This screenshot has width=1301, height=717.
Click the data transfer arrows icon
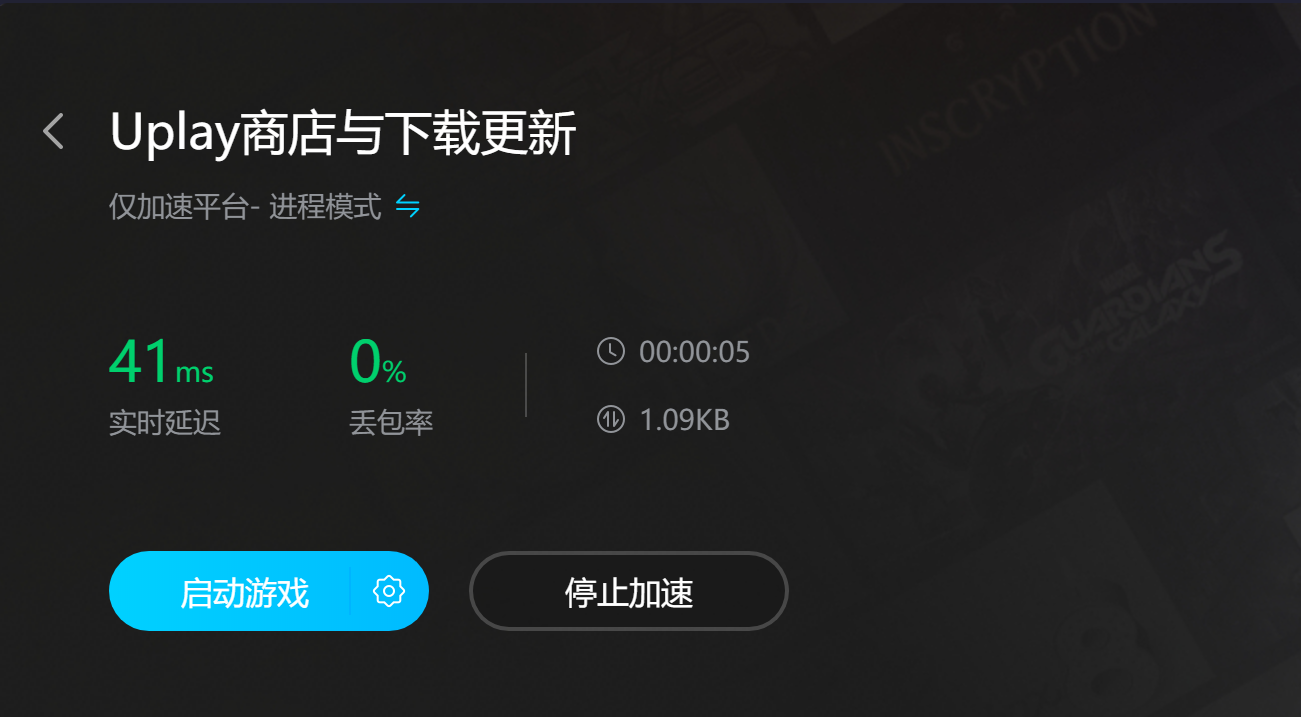coord(610,419)
